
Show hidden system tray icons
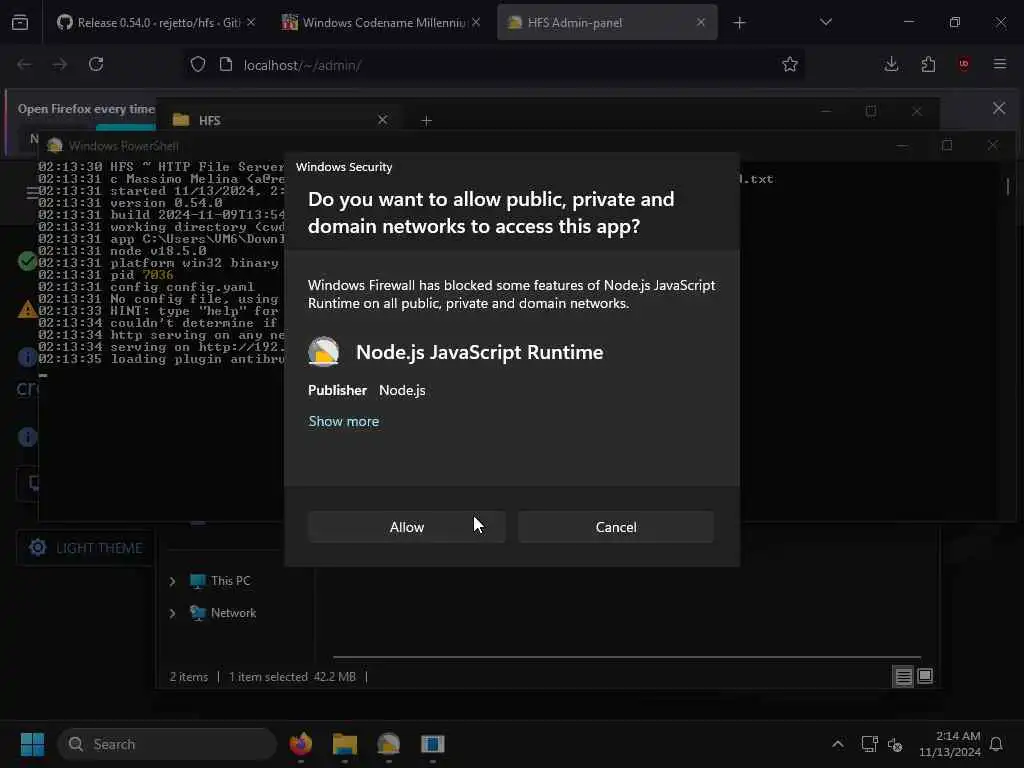coord(838,744)
